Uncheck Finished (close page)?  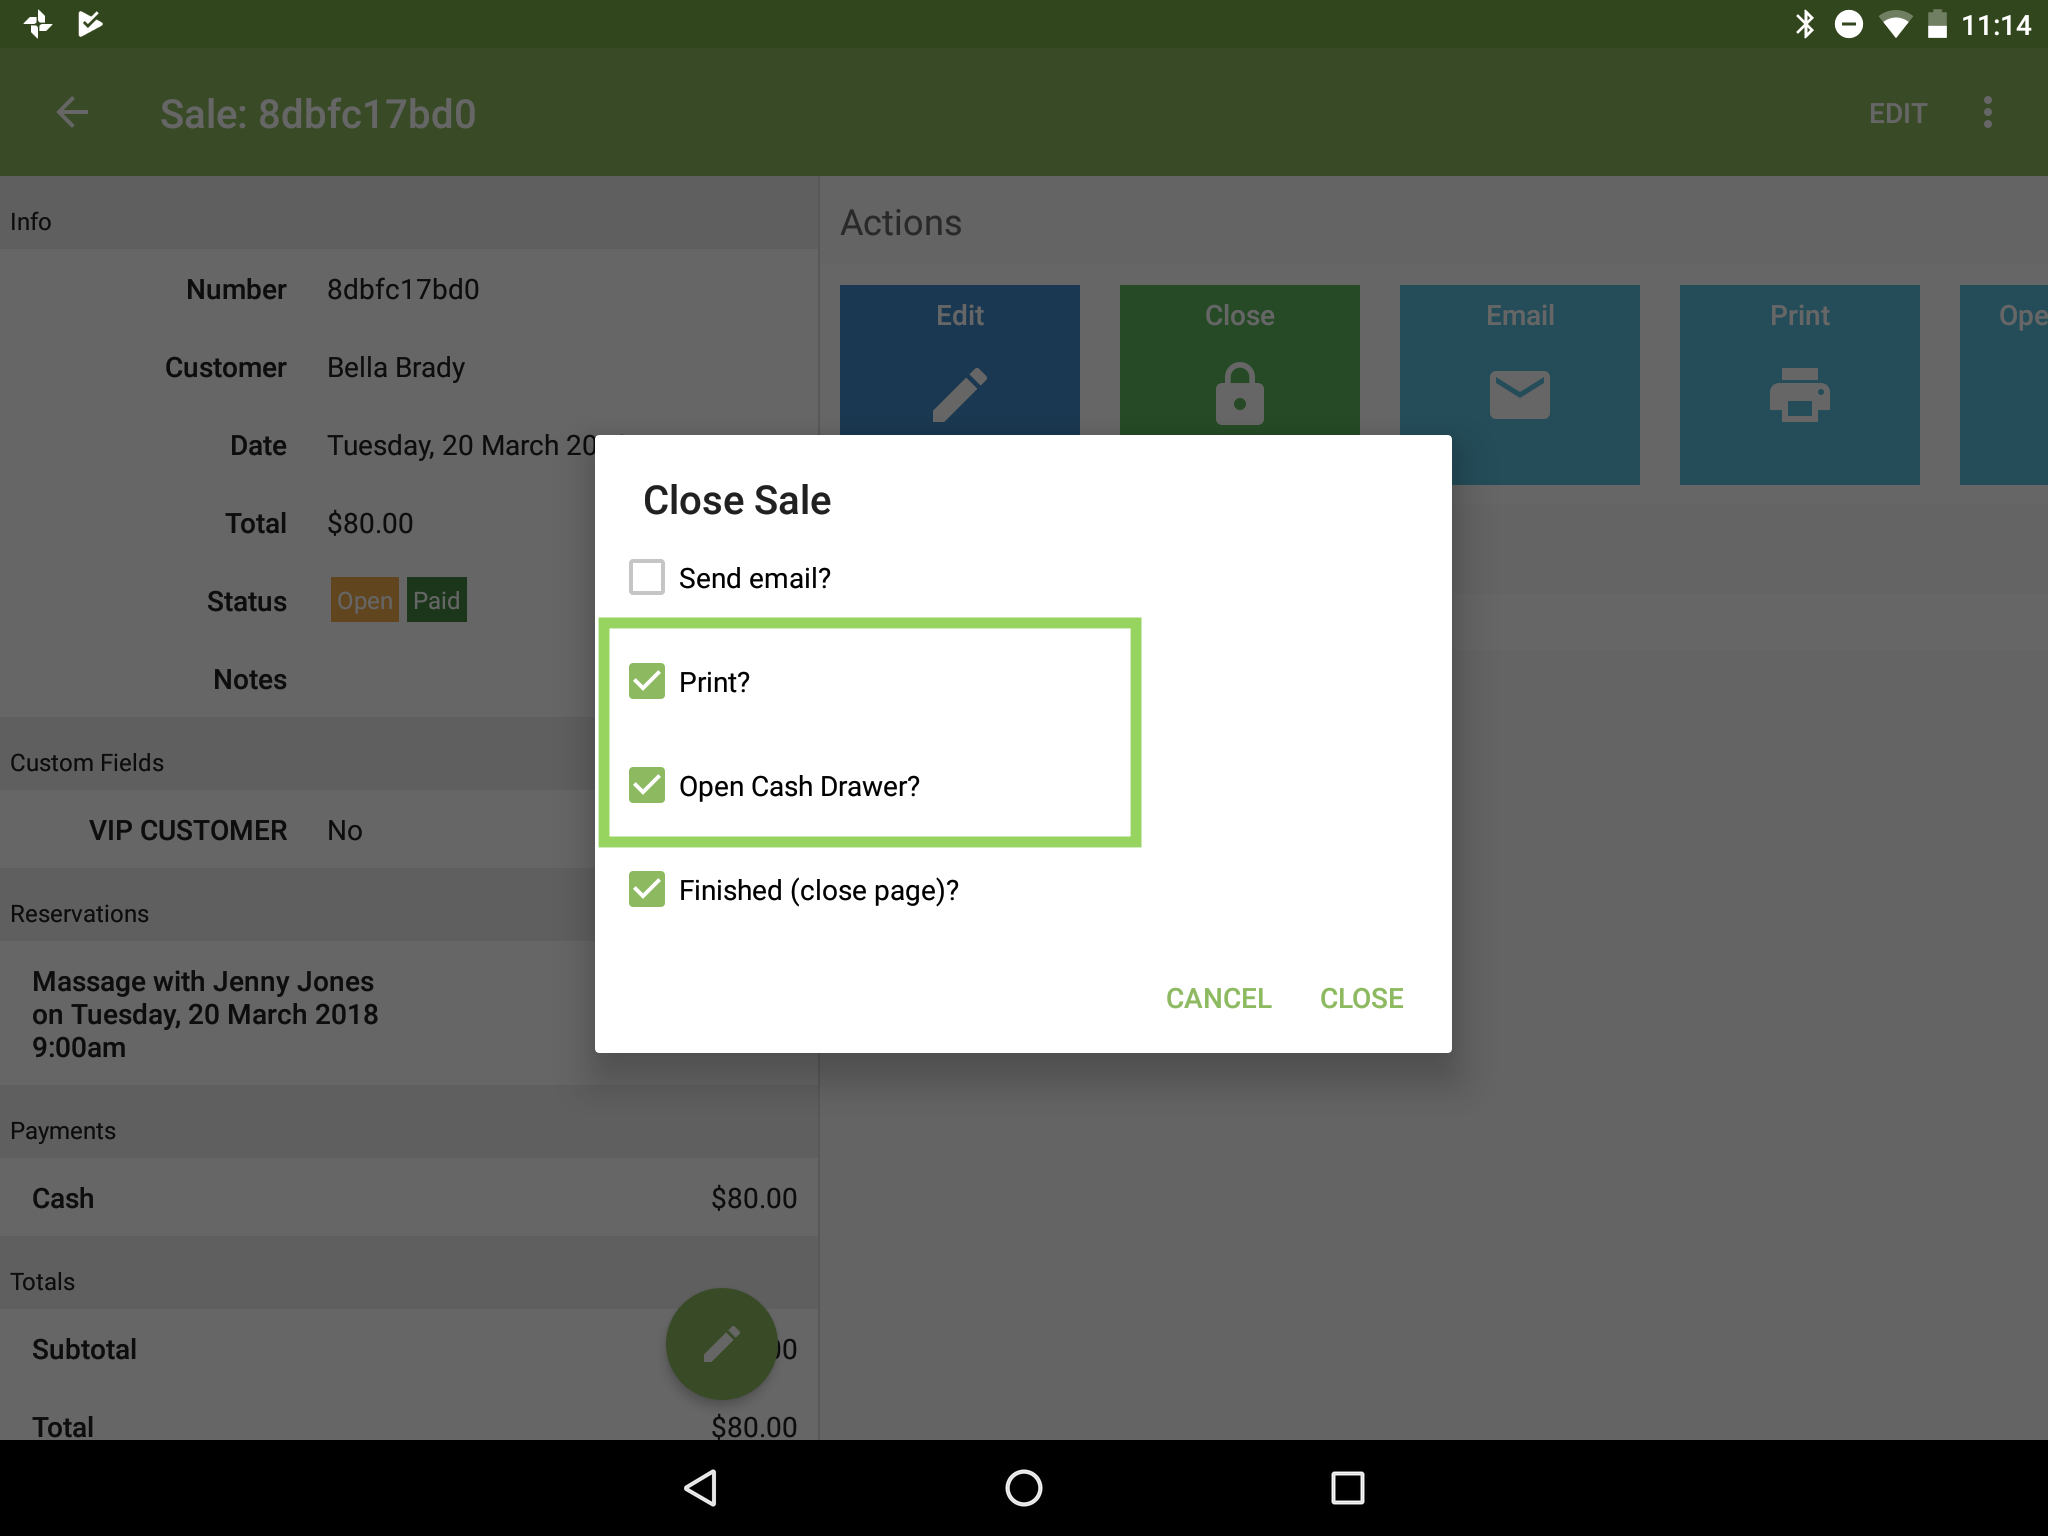point(647,889)
